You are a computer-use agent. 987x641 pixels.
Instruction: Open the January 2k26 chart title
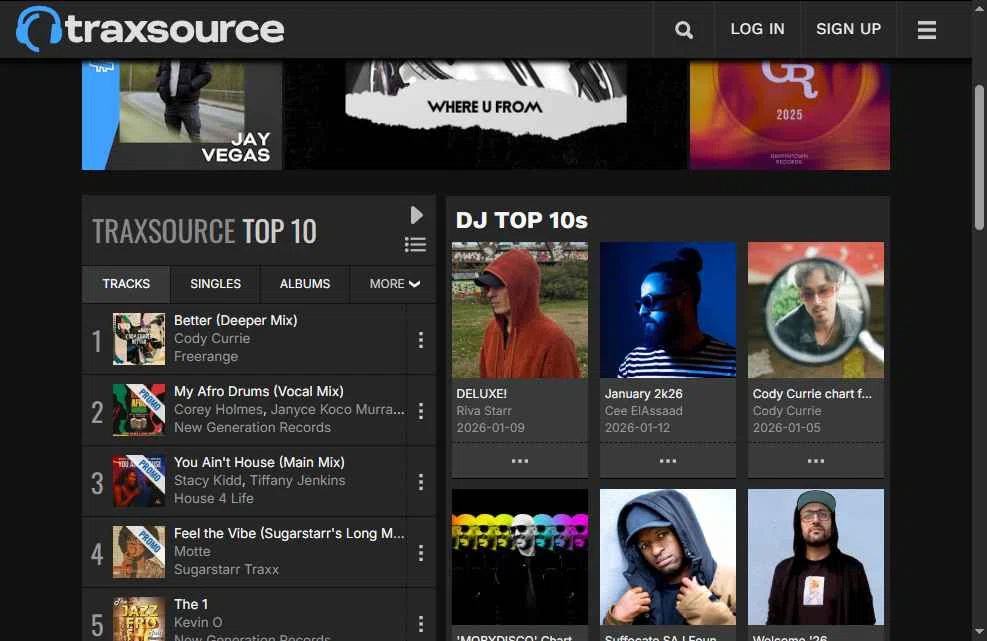click(x=643, y=394)
